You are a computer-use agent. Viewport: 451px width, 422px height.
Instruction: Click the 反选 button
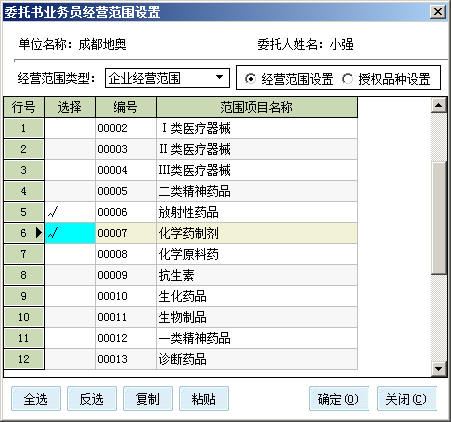(x=92, y=399)
